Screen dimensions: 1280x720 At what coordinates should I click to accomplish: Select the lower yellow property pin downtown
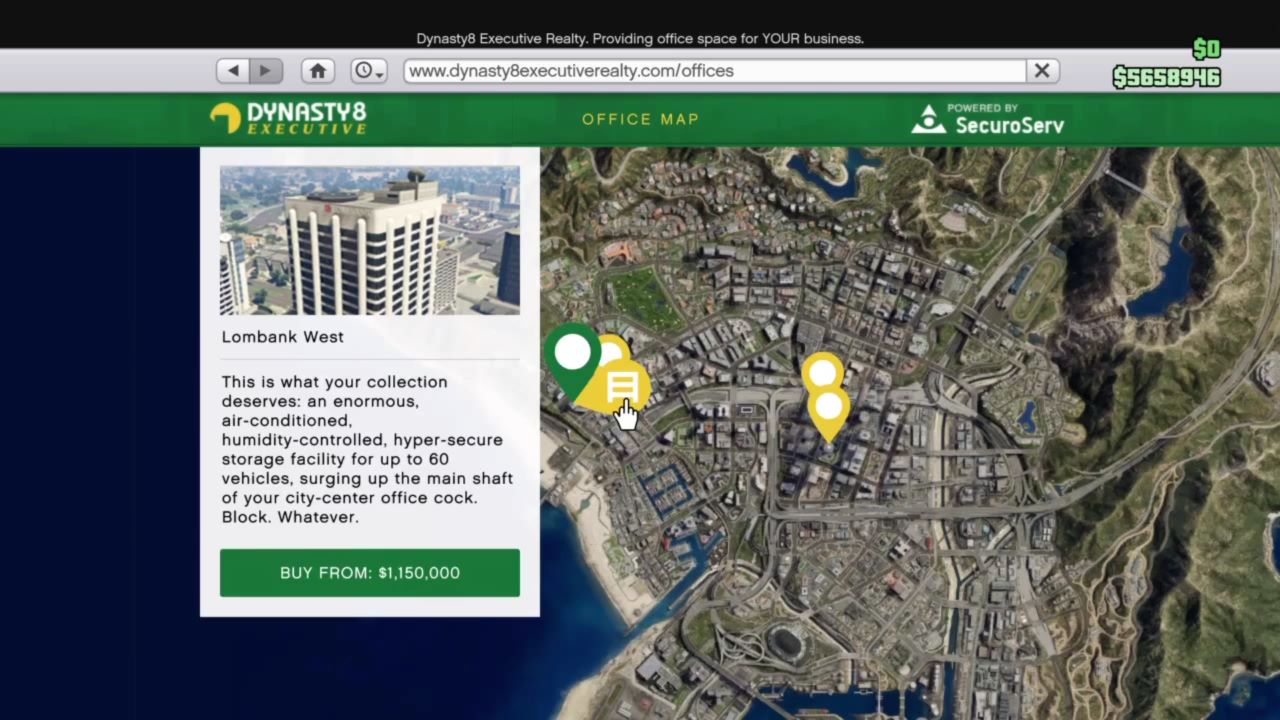829,408
